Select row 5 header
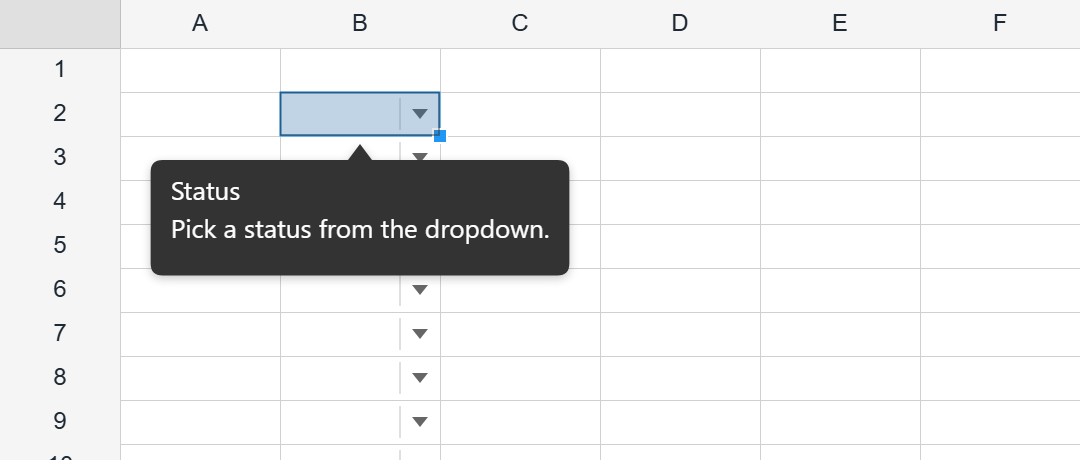This screenshot has width=1080, height=460. point(60,247)
